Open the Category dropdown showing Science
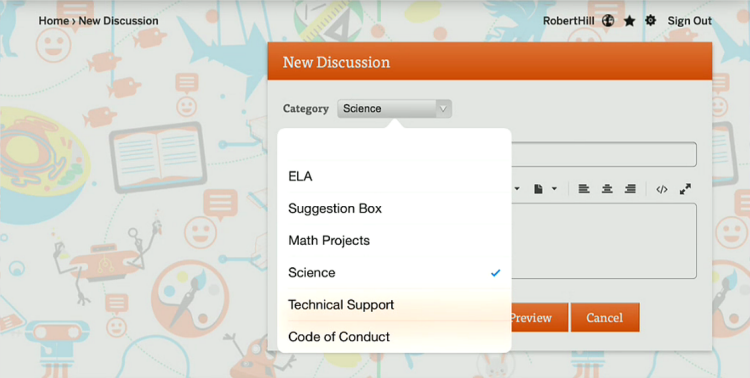 (394, 109)
